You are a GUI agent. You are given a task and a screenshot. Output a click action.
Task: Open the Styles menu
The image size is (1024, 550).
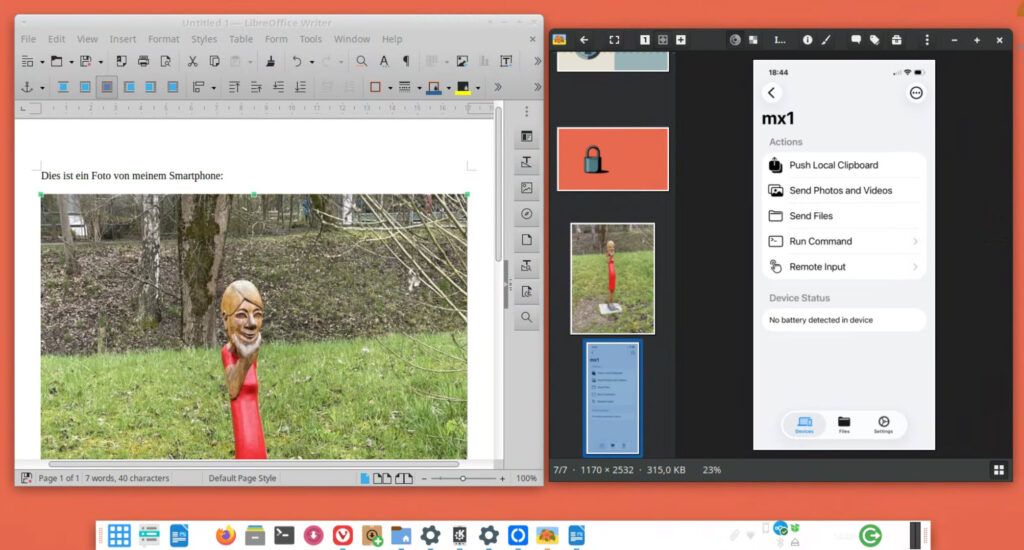point(204,39)
